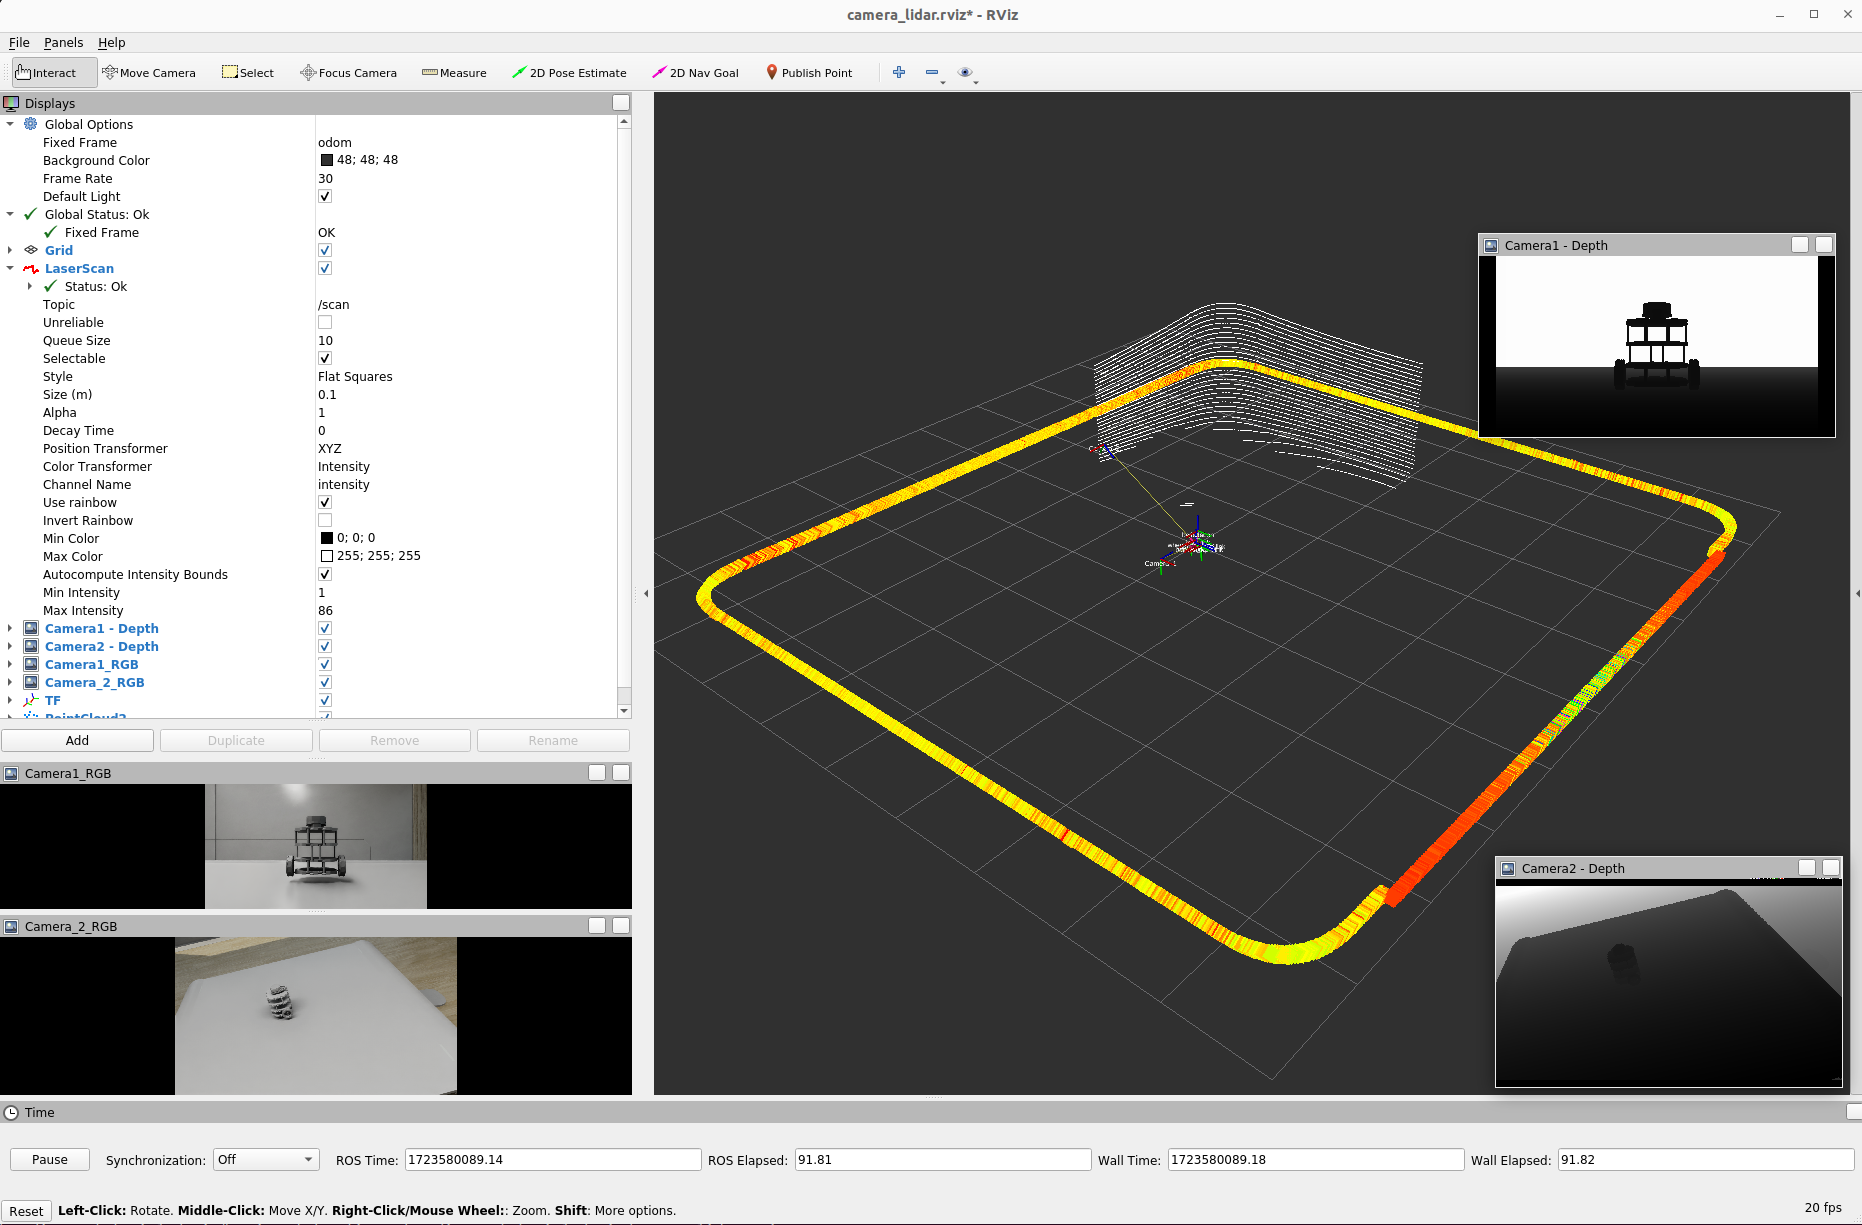The image size is (1862, 1225).
Task: Click the Displays panel monitor icon
Action: (x=11, y=103)
